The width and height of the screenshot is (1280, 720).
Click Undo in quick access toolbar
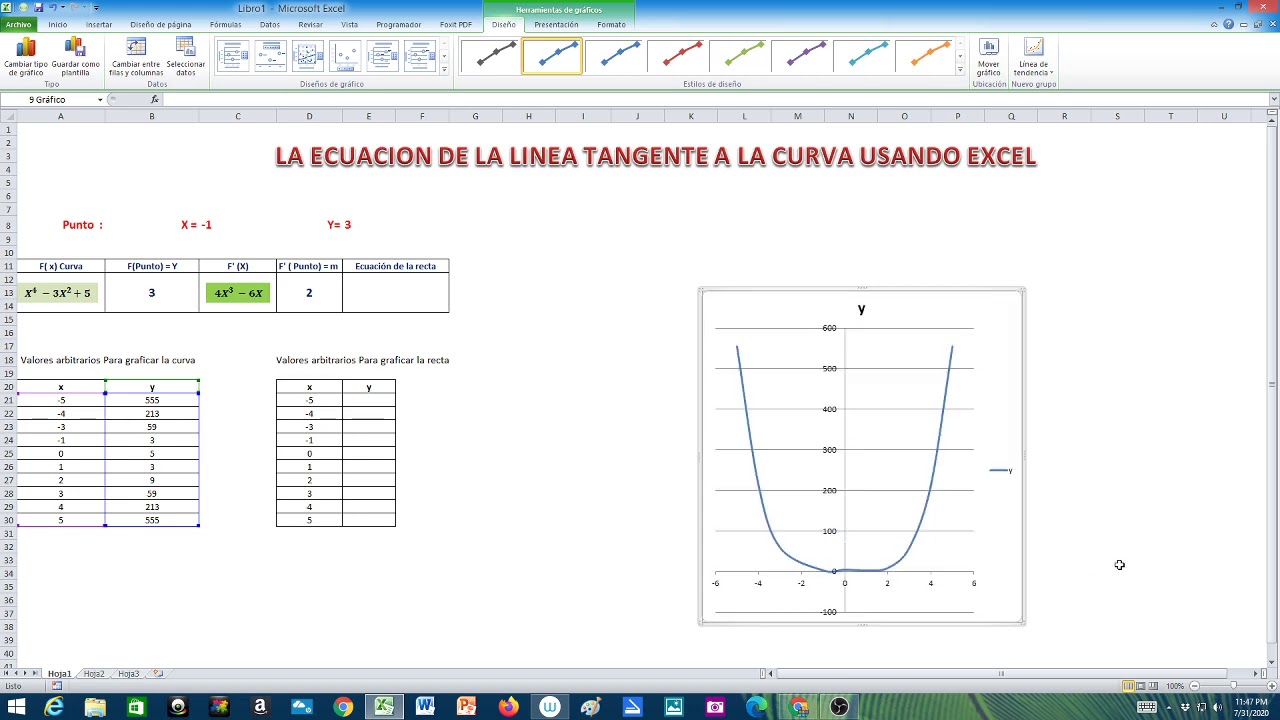tap(53, 7)
